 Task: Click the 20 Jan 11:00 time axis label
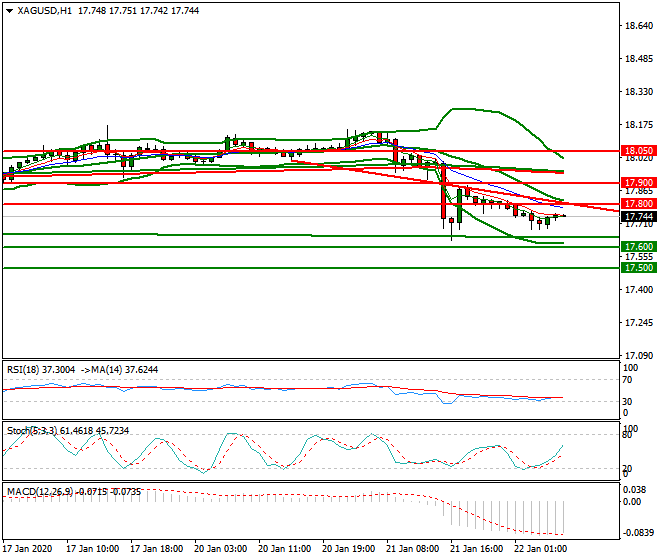click(285, 549)
